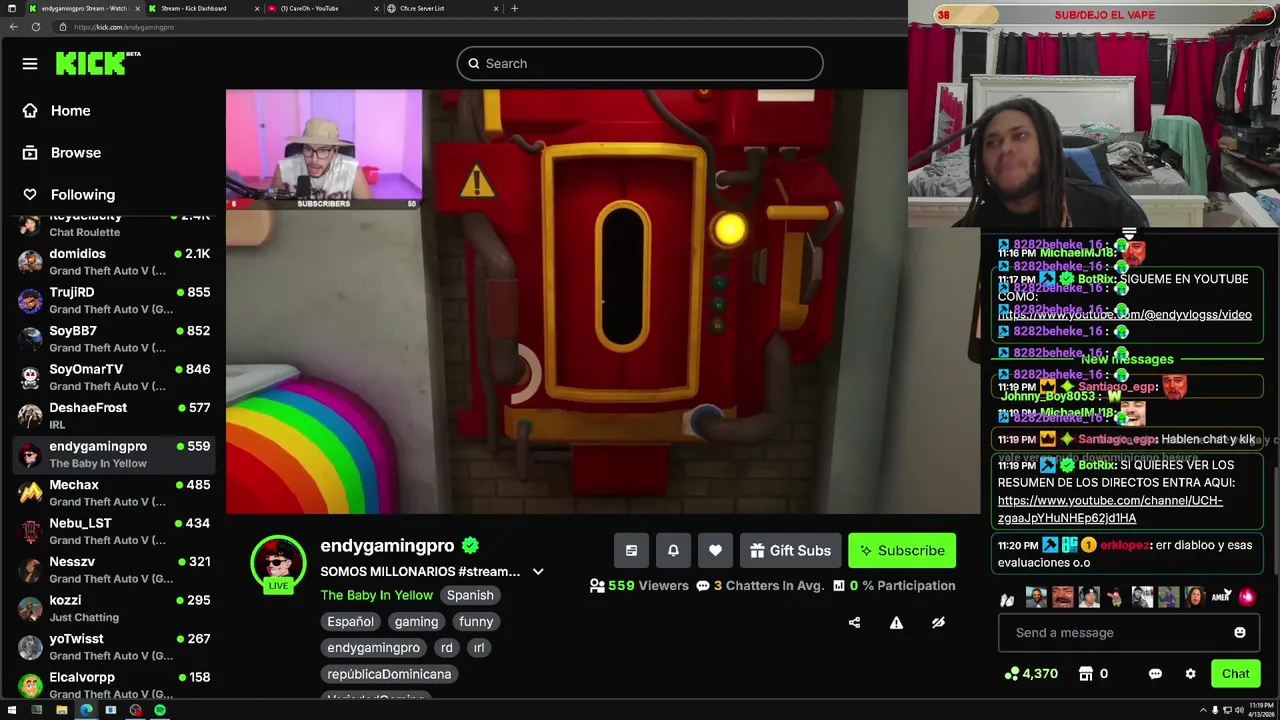Open chat bubble options icon
1280x720 pixels.
(x=1155, y=674)
